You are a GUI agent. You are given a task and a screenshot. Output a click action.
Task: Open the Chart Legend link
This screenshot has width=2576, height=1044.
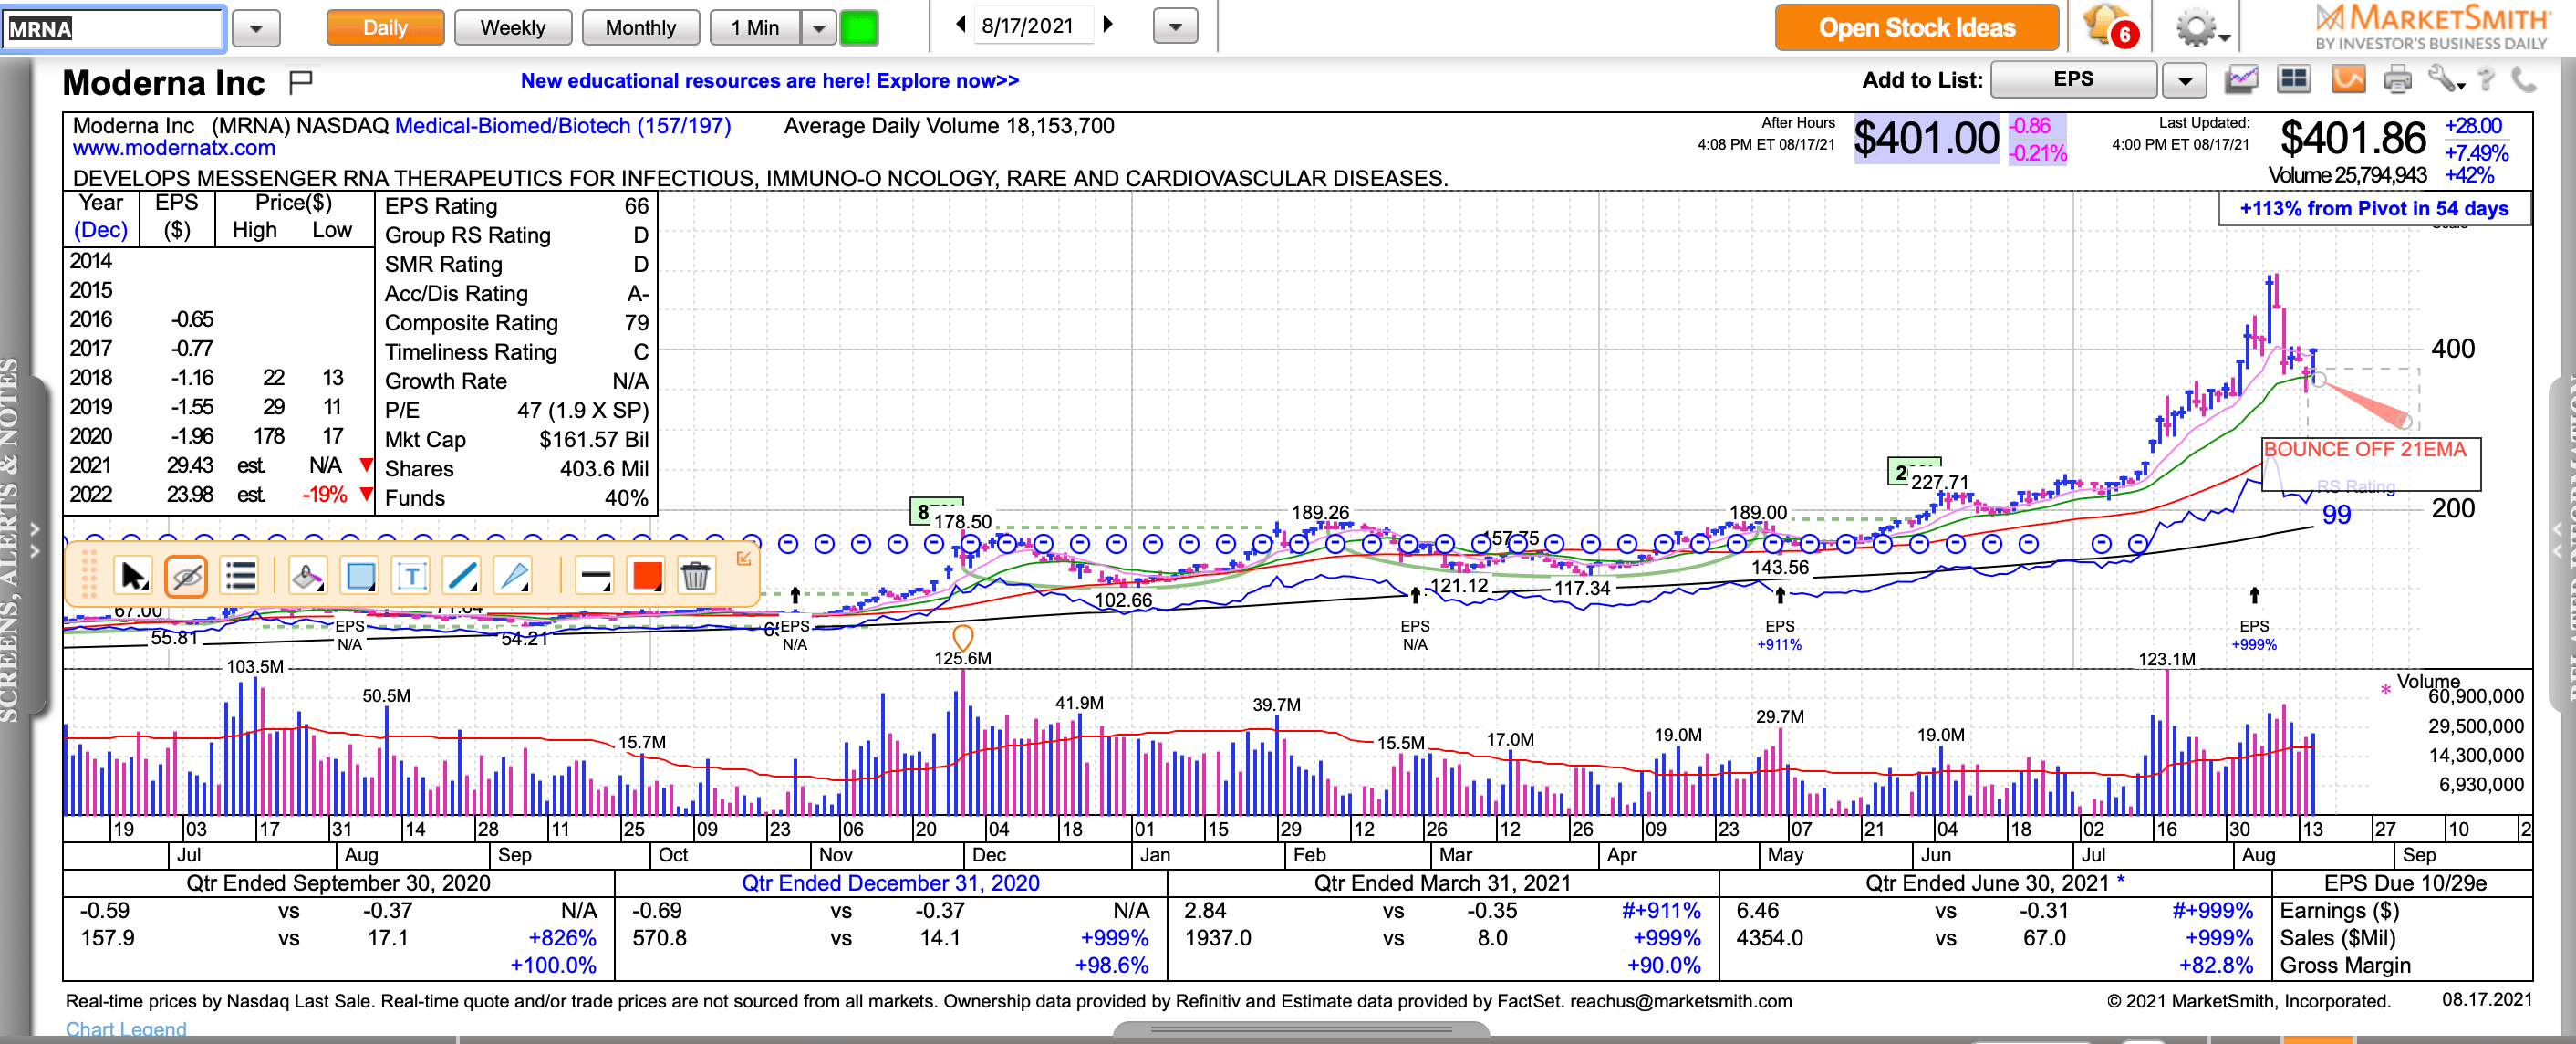point(126,1029)
